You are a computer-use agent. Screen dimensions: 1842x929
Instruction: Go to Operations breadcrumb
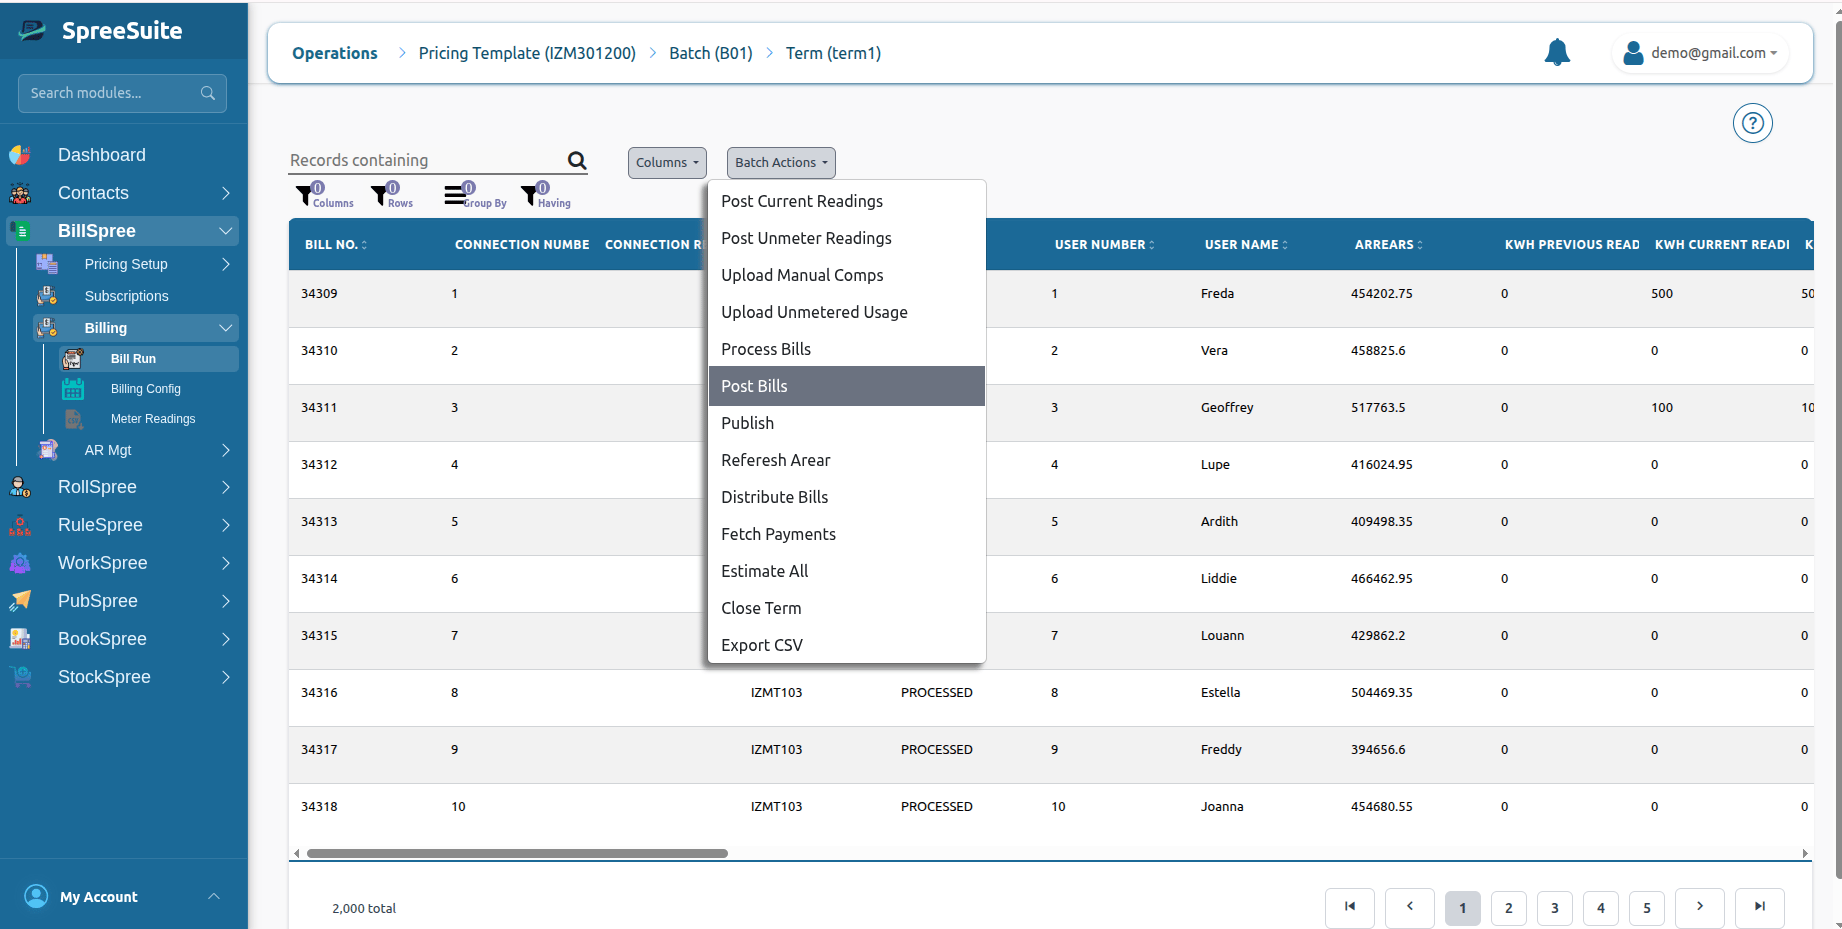(335, 53)
